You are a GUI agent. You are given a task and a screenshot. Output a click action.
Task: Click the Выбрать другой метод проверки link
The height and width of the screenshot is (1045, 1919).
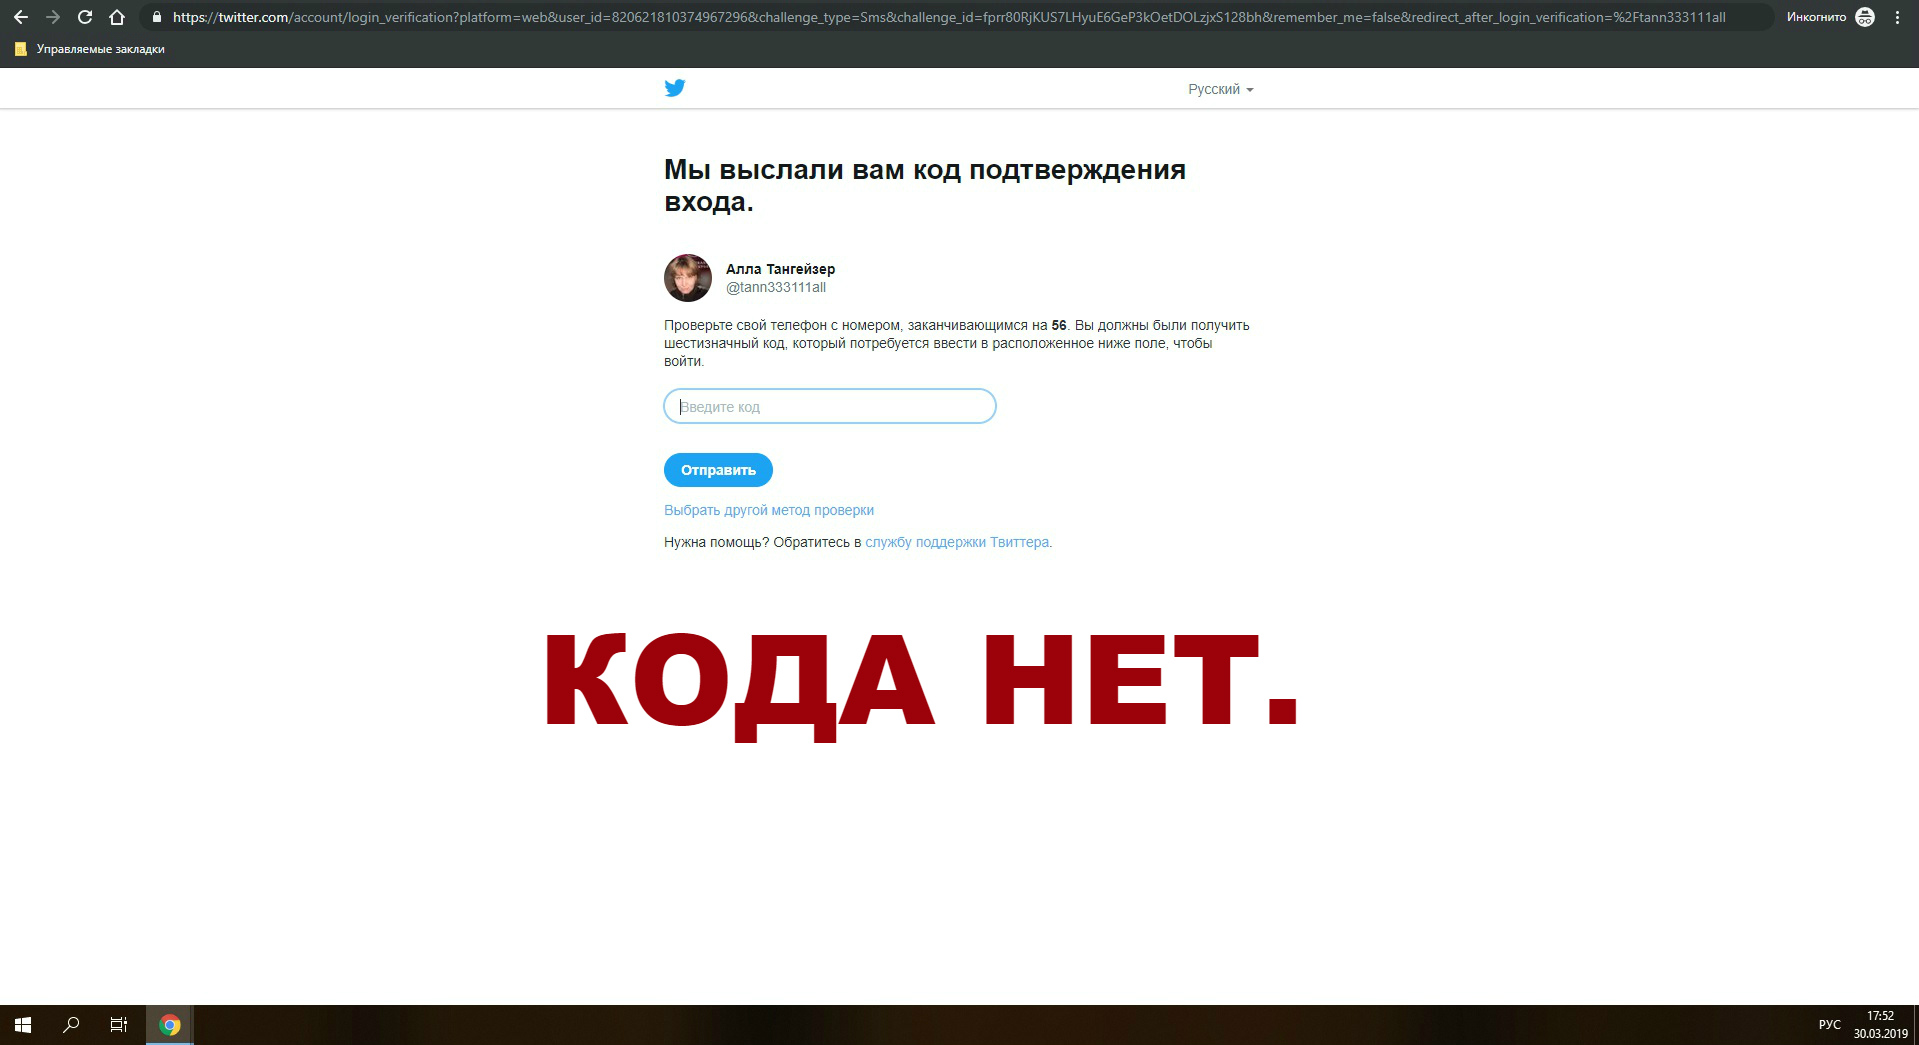[769, 510]
